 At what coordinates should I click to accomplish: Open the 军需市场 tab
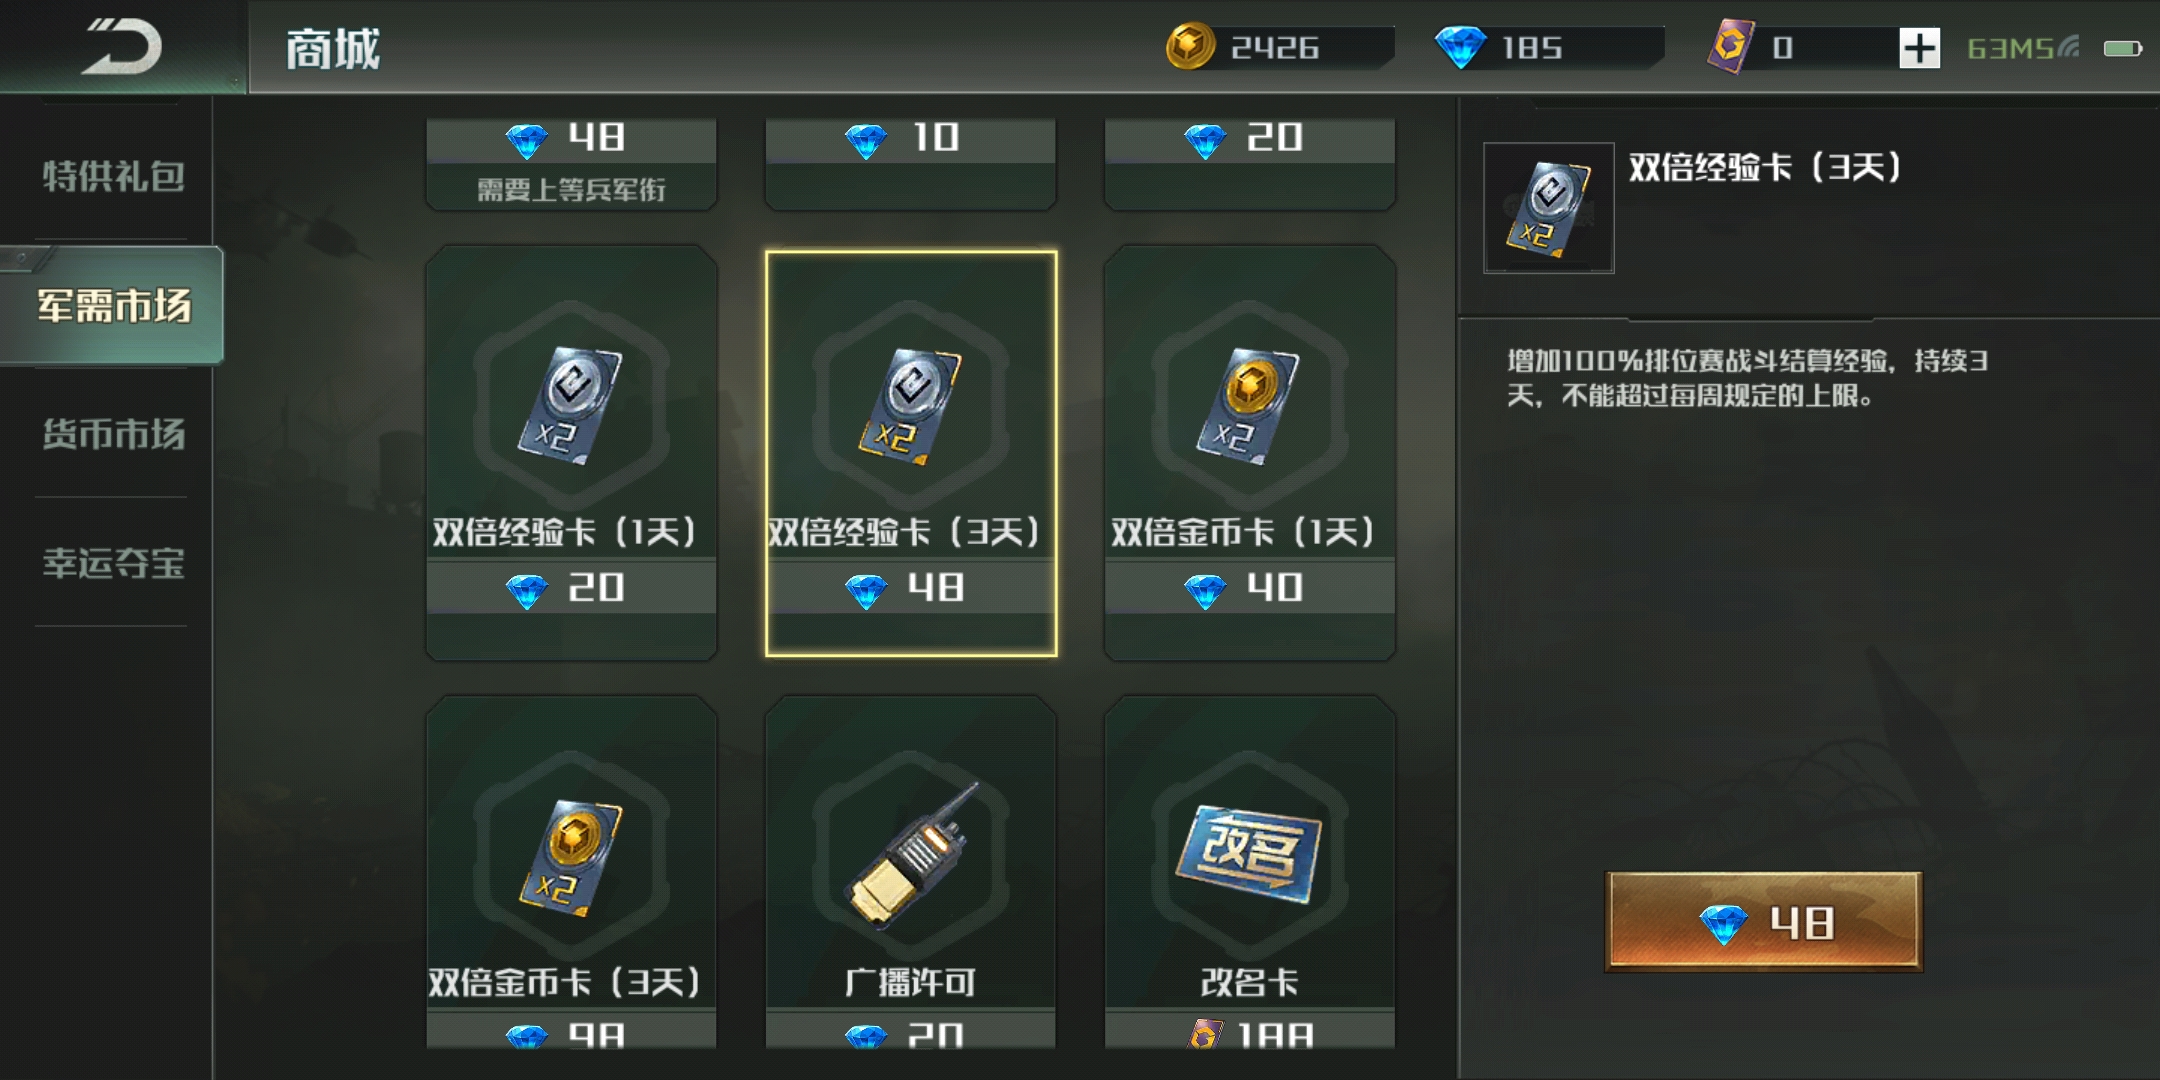pos(113,305)
